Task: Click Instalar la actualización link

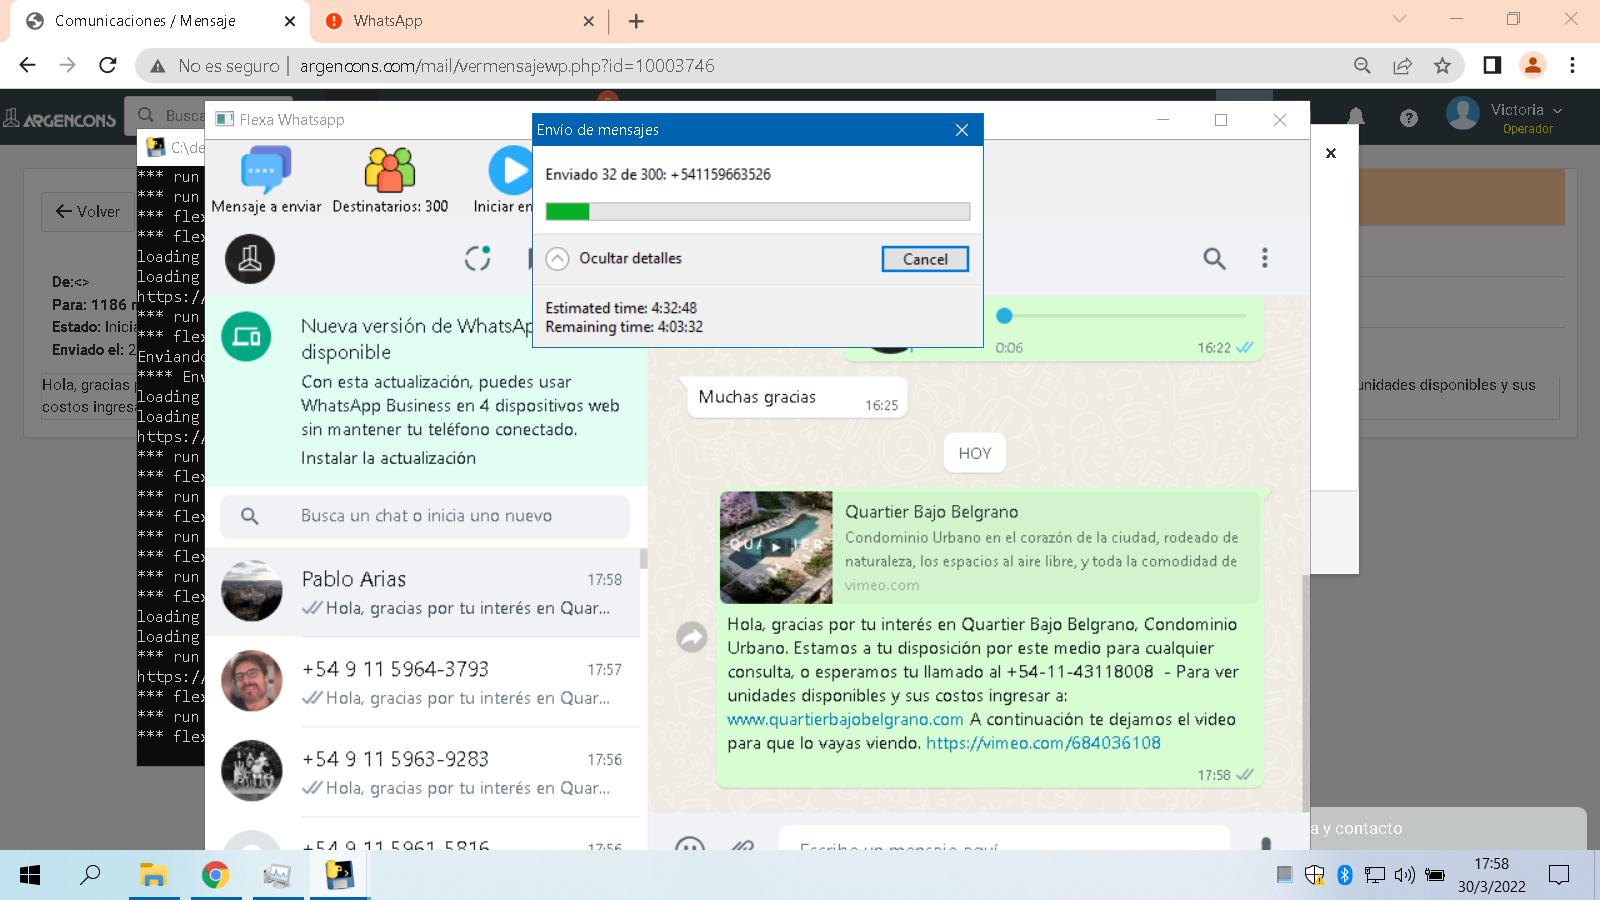Action: [x=388, y=458]
